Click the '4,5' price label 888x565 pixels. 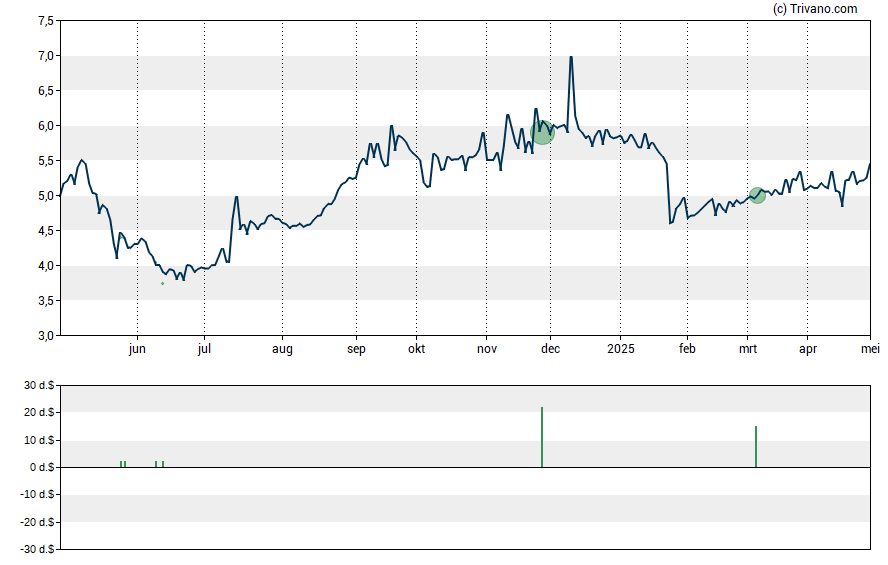[46, 230]
